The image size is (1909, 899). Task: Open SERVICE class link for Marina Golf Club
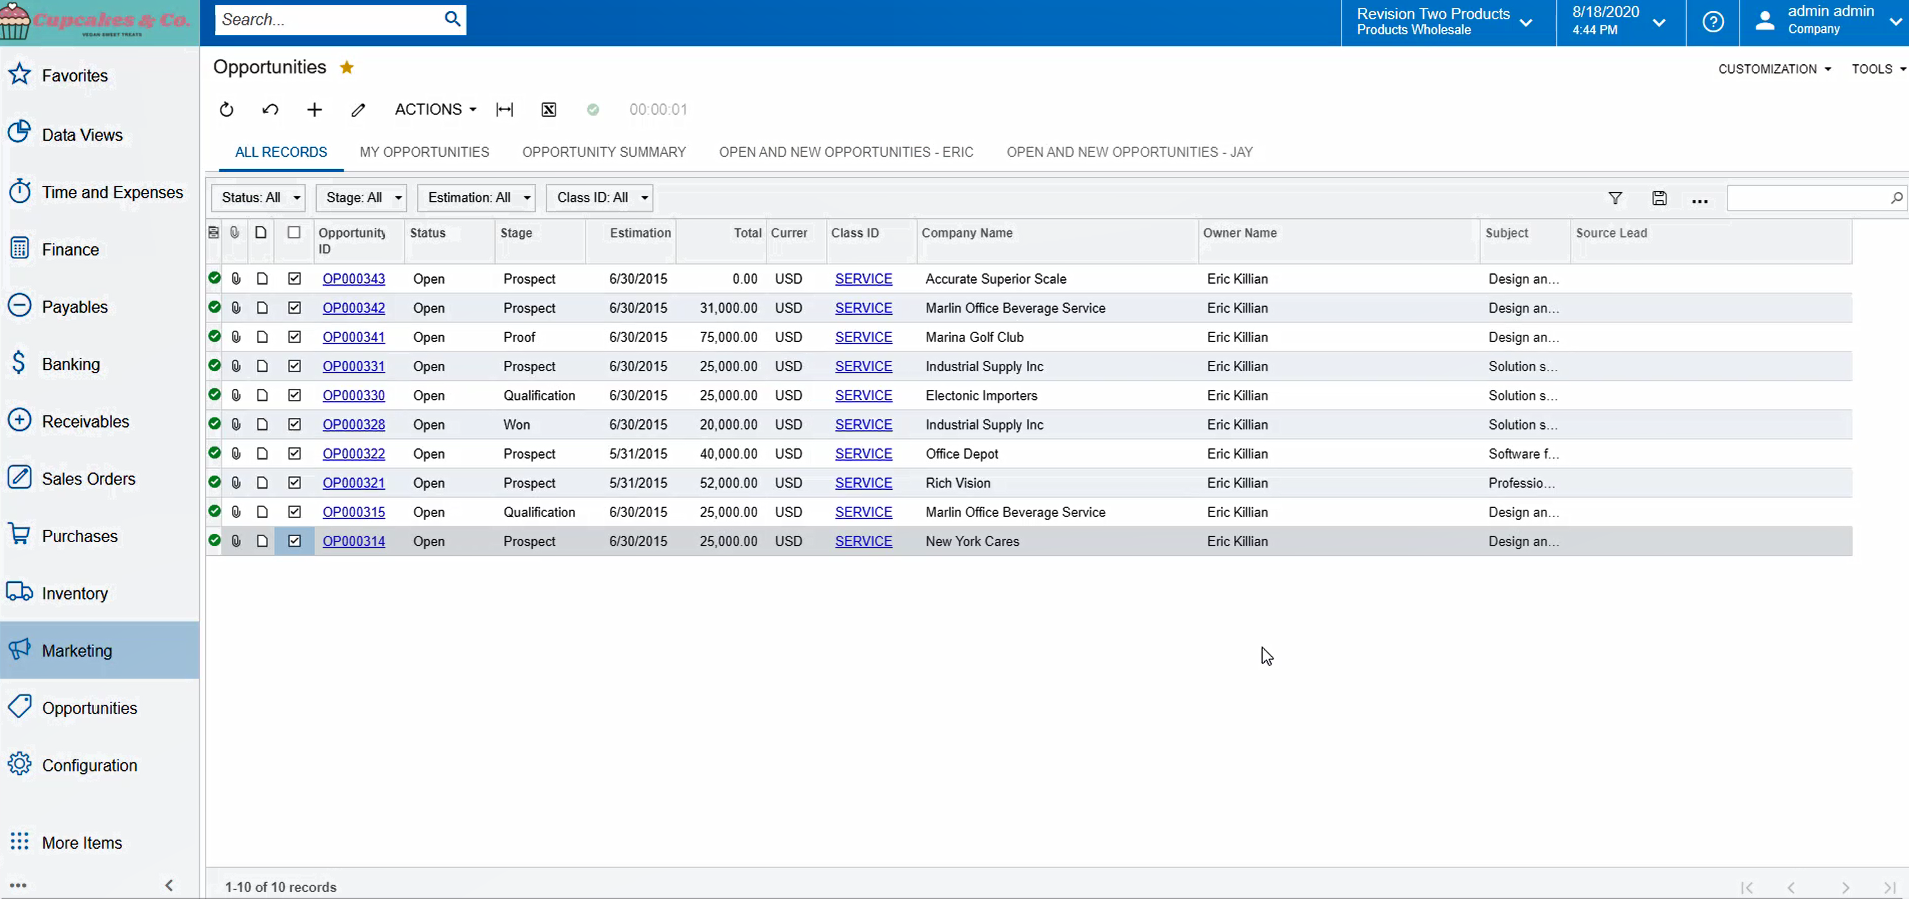[863, 337]
